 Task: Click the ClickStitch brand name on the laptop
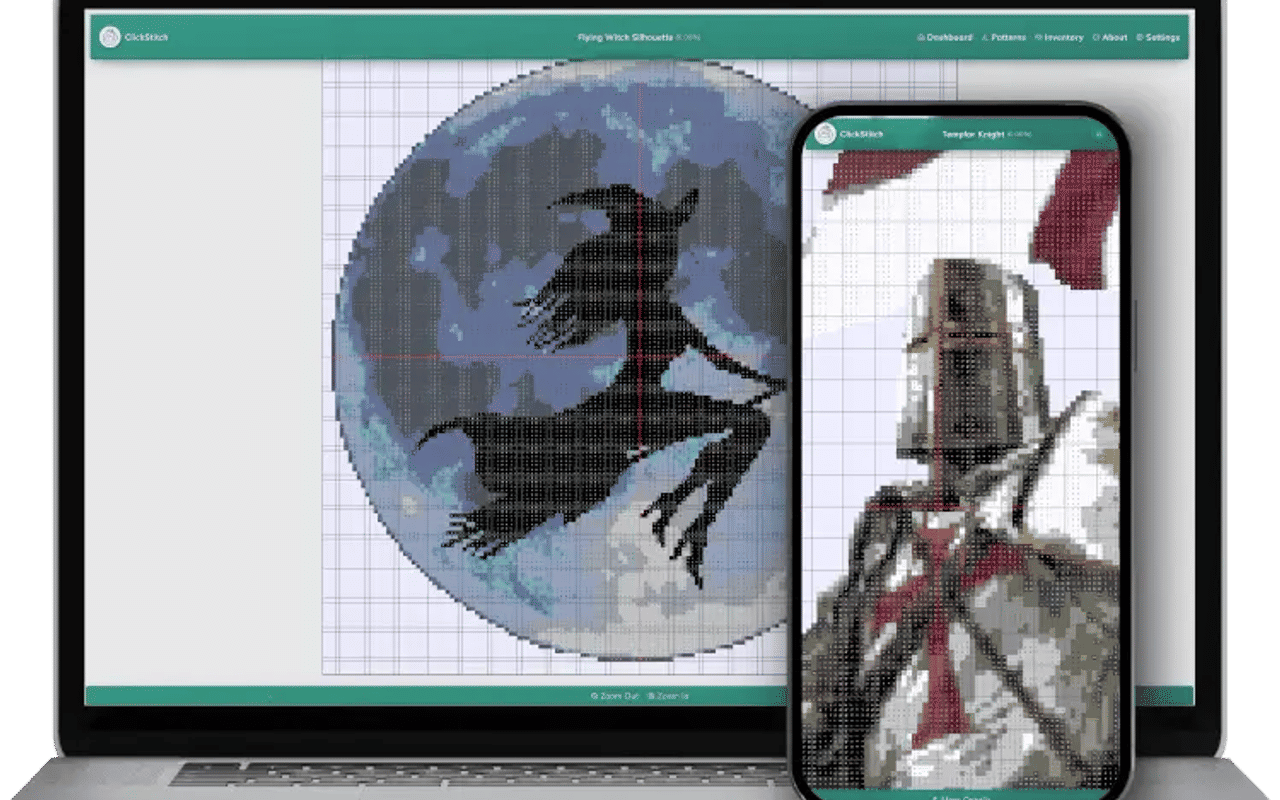tap(147, 38)
